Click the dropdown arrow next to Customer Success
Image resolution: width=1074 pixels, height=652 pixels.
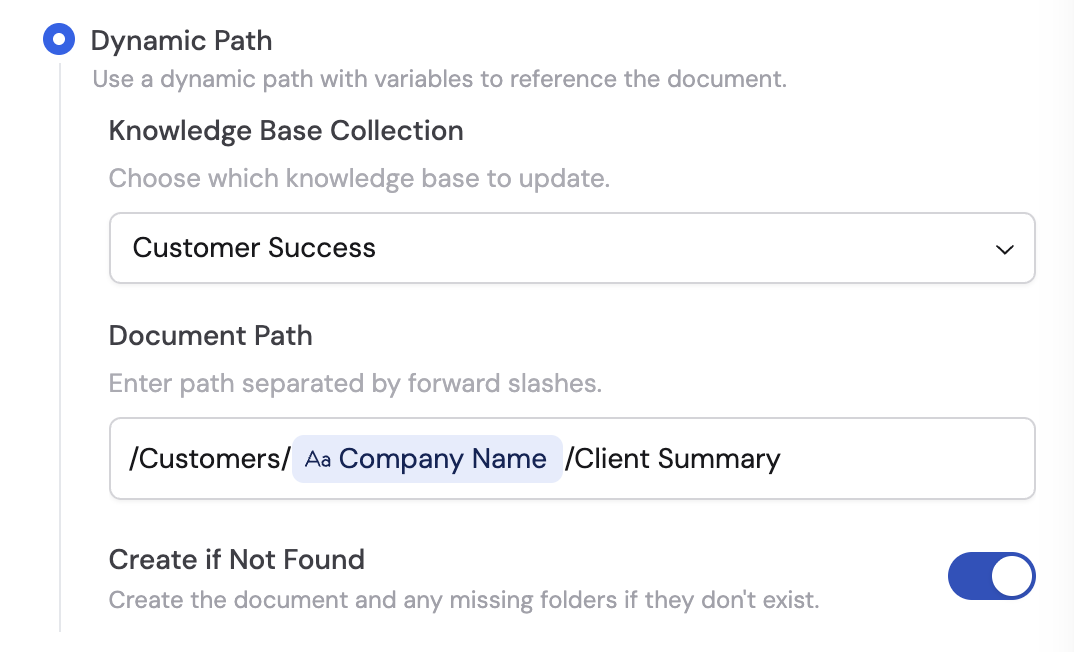[1004, 249]
